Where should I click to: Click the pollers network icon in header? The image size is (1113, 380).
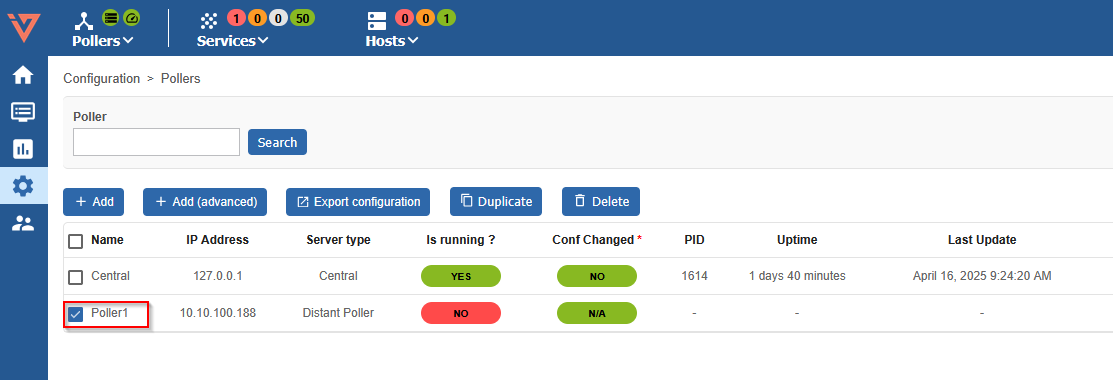(84, 21)
